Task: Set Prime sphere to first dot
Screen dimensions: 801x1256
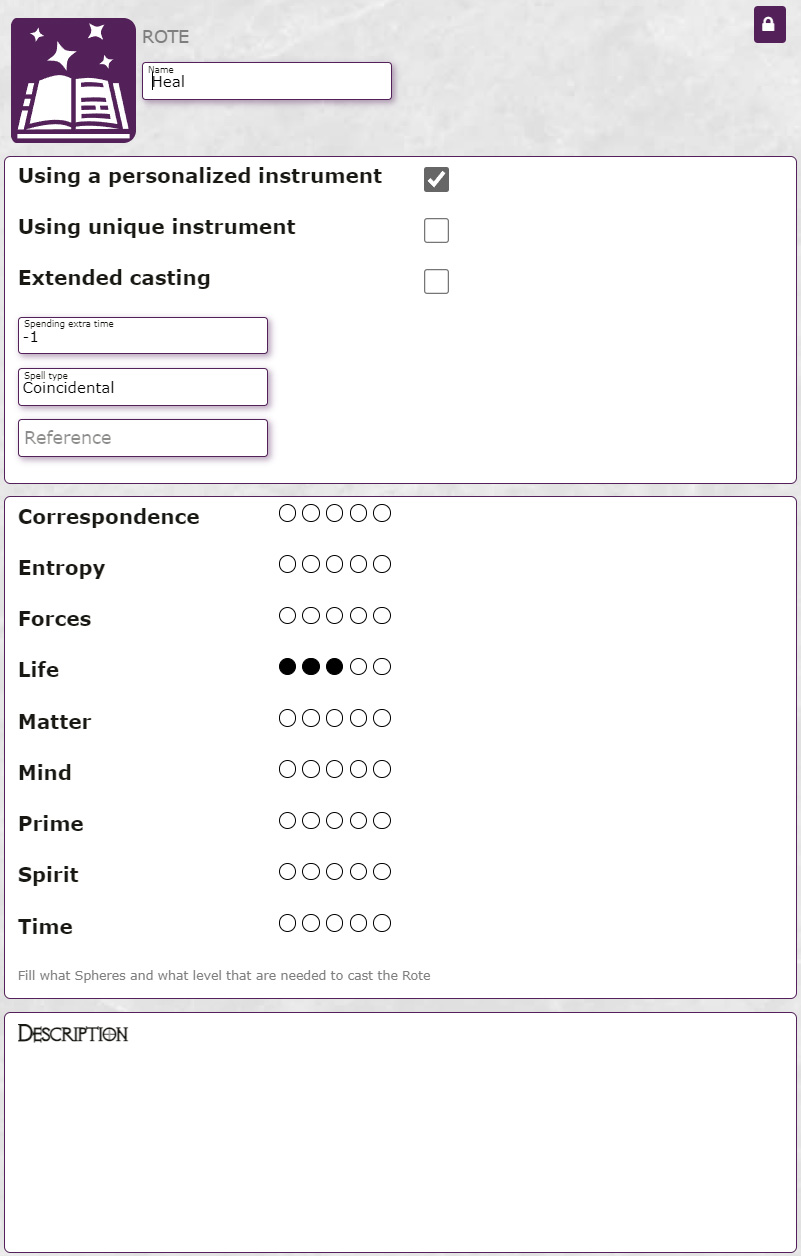Action: pyautogui.click(x=287, y=821)
